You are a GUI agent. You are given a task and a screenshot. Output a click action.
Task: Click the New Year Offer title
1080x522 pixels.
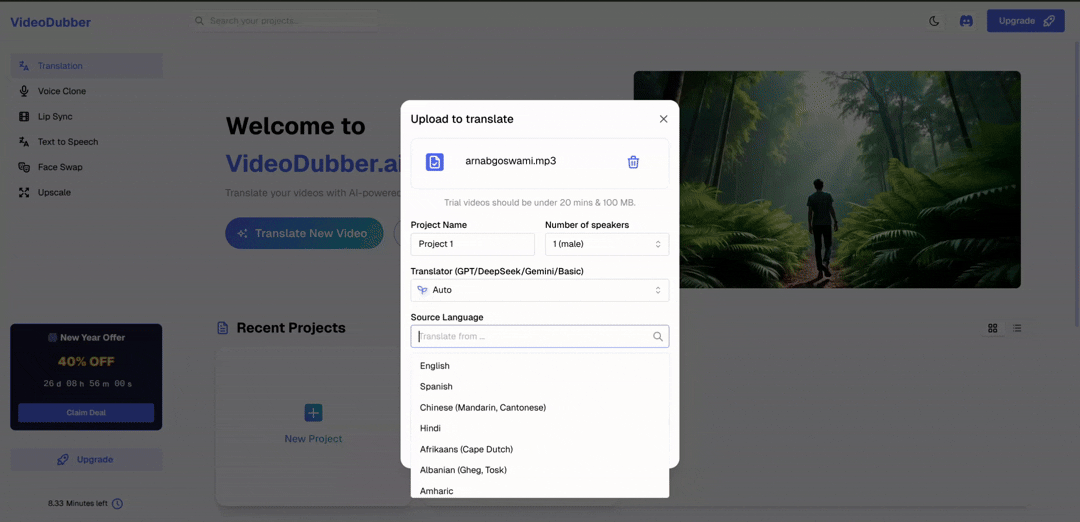(92, 337)
